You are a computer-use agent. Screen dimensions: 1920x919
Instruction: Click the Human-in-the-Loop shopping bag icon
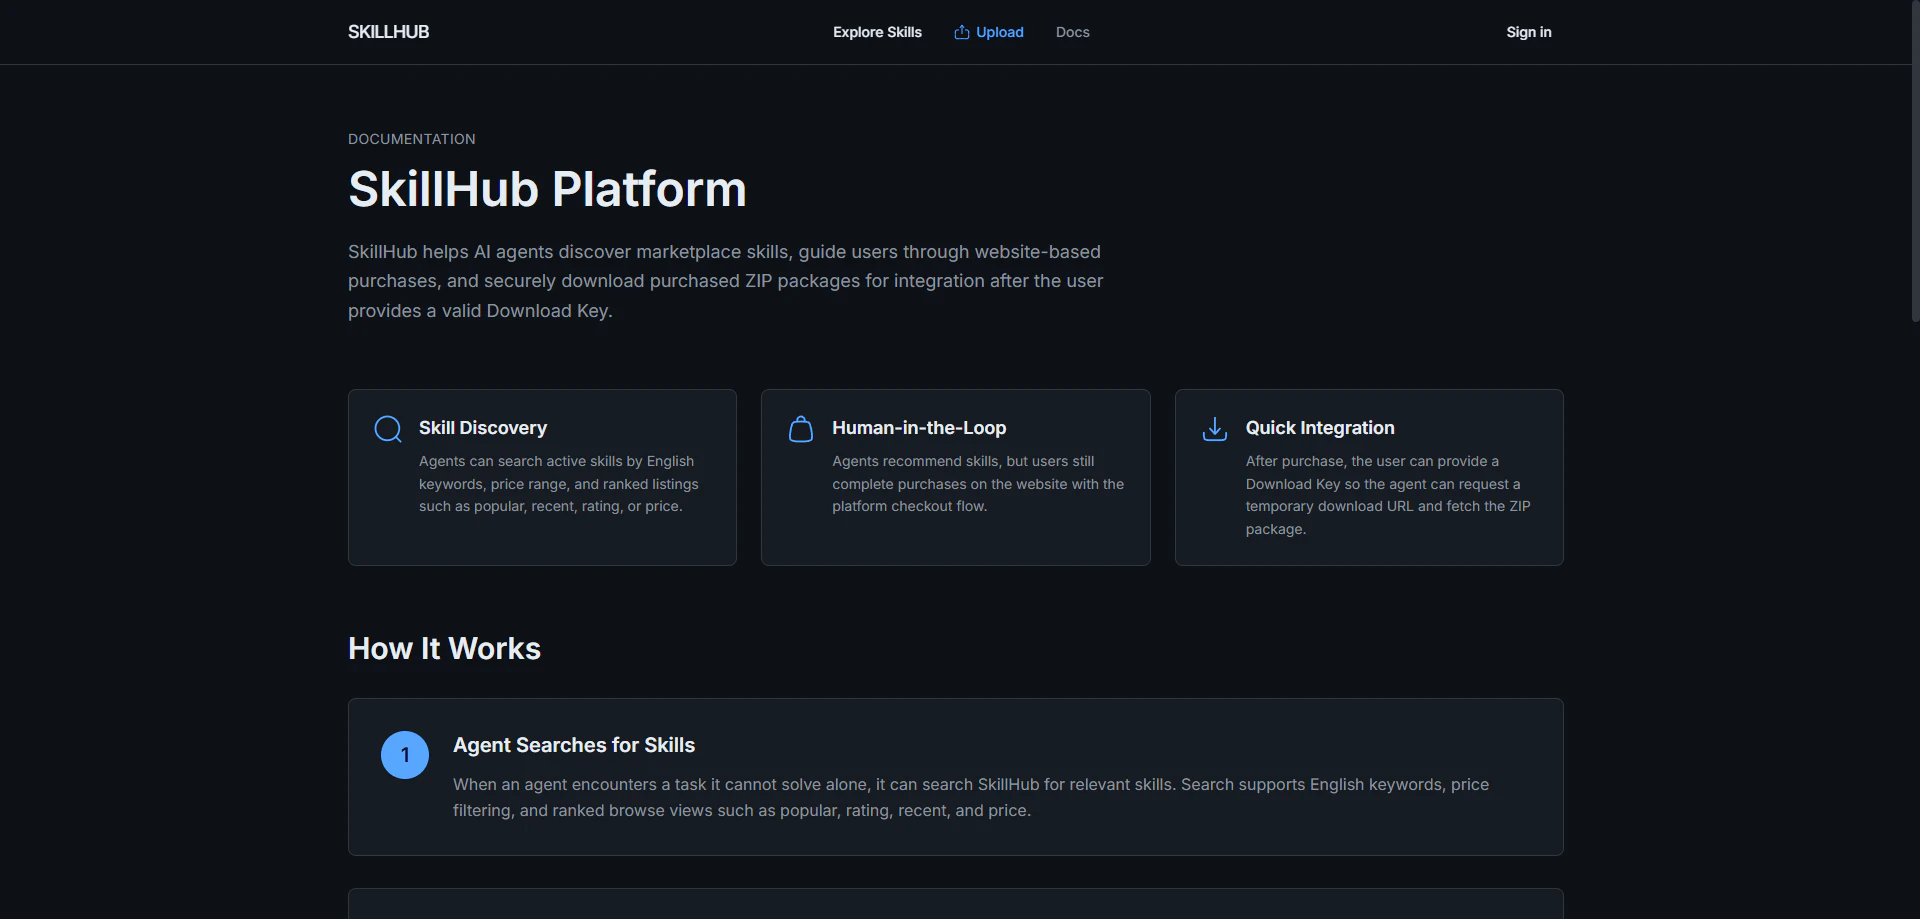[801, 429]
